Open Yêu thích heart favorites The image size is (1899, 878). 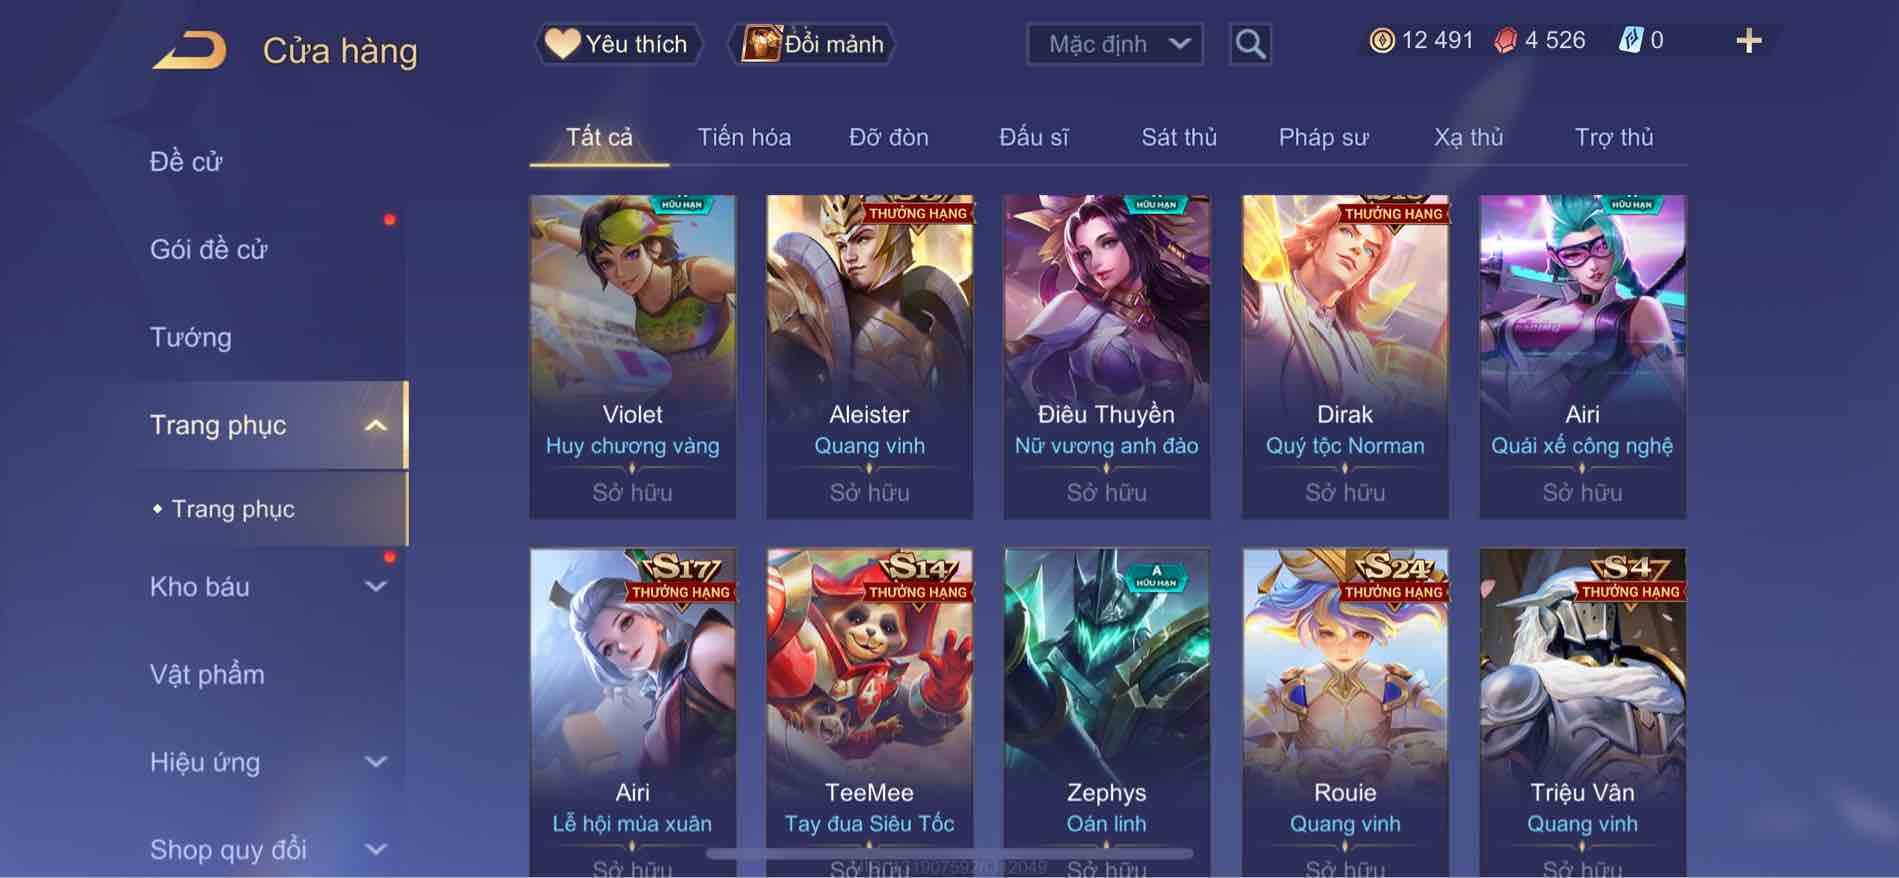tap(617, 44)
